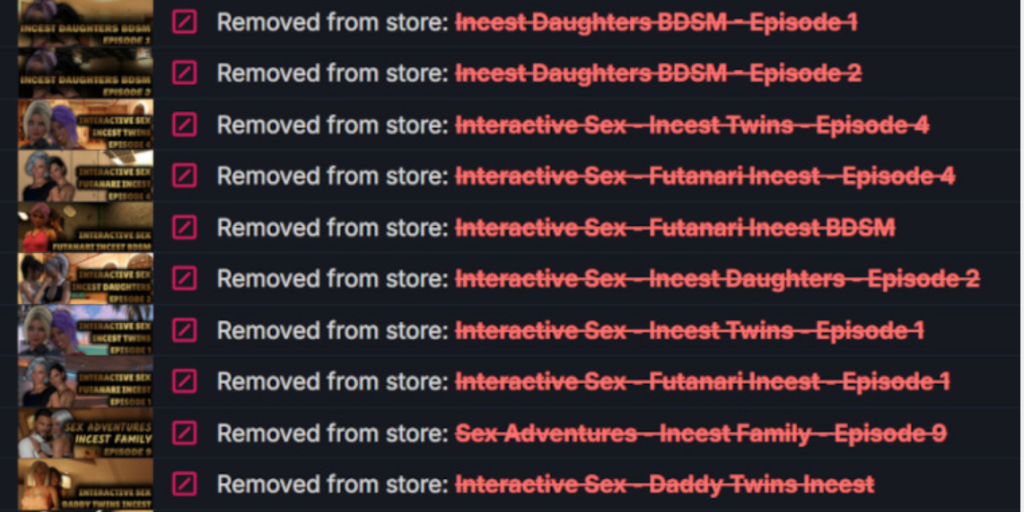Image resolution: width=1024 pixels, height=512 pixels.
Task: Select thumbnail for Sex Adventures Incest Family Episode 9
Action: (86, 433)
